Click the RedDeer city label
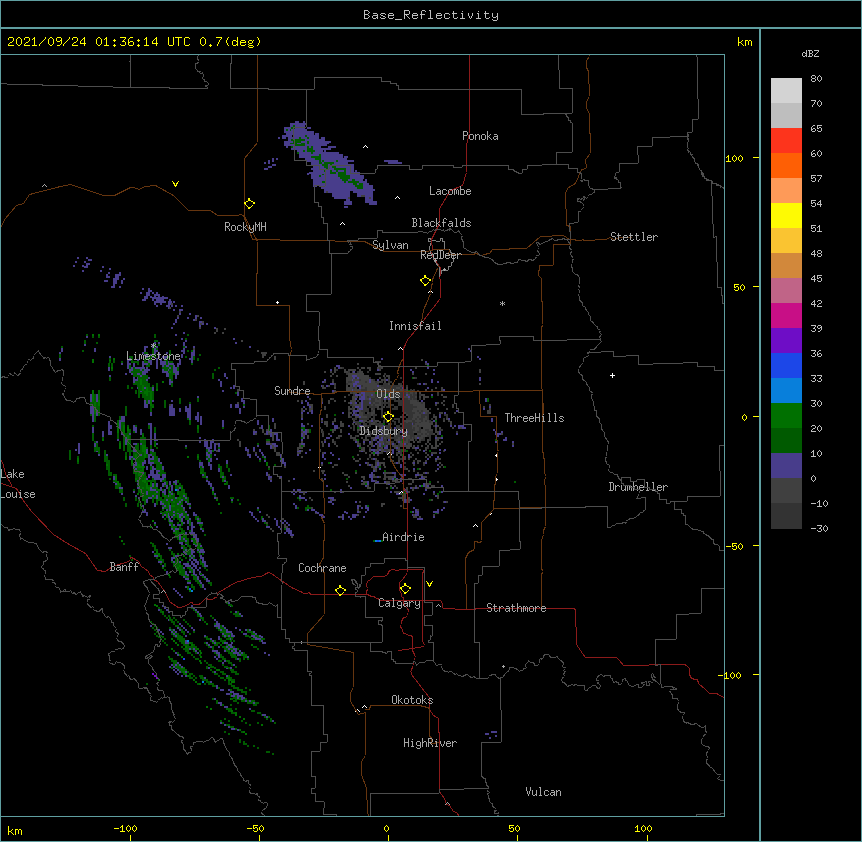The width and height of the screenshot is (862, 842). (x=440, y=255)
